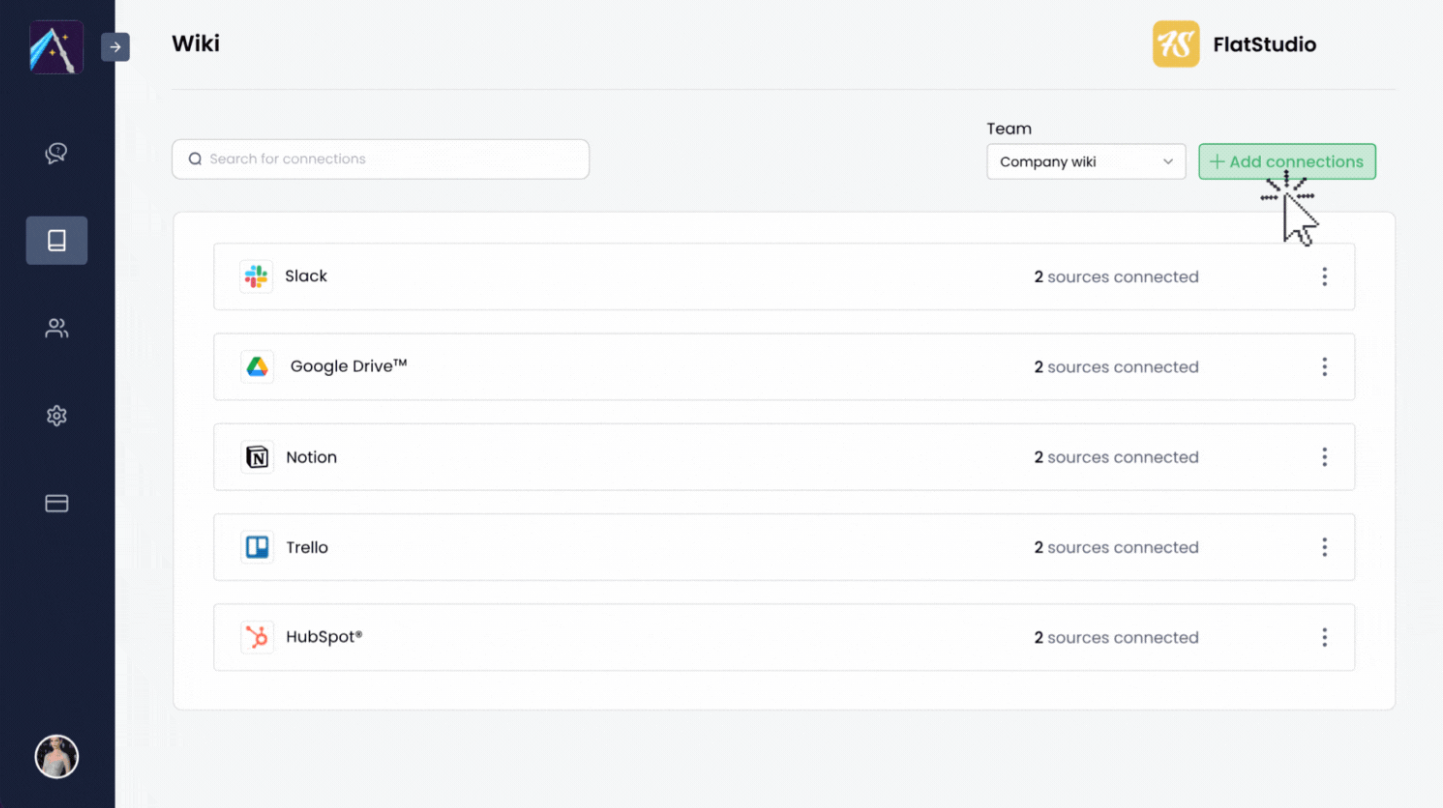Click the Google Drive logo icon
The height and width of the screenshot is (808, 1443).
(257, 367)
